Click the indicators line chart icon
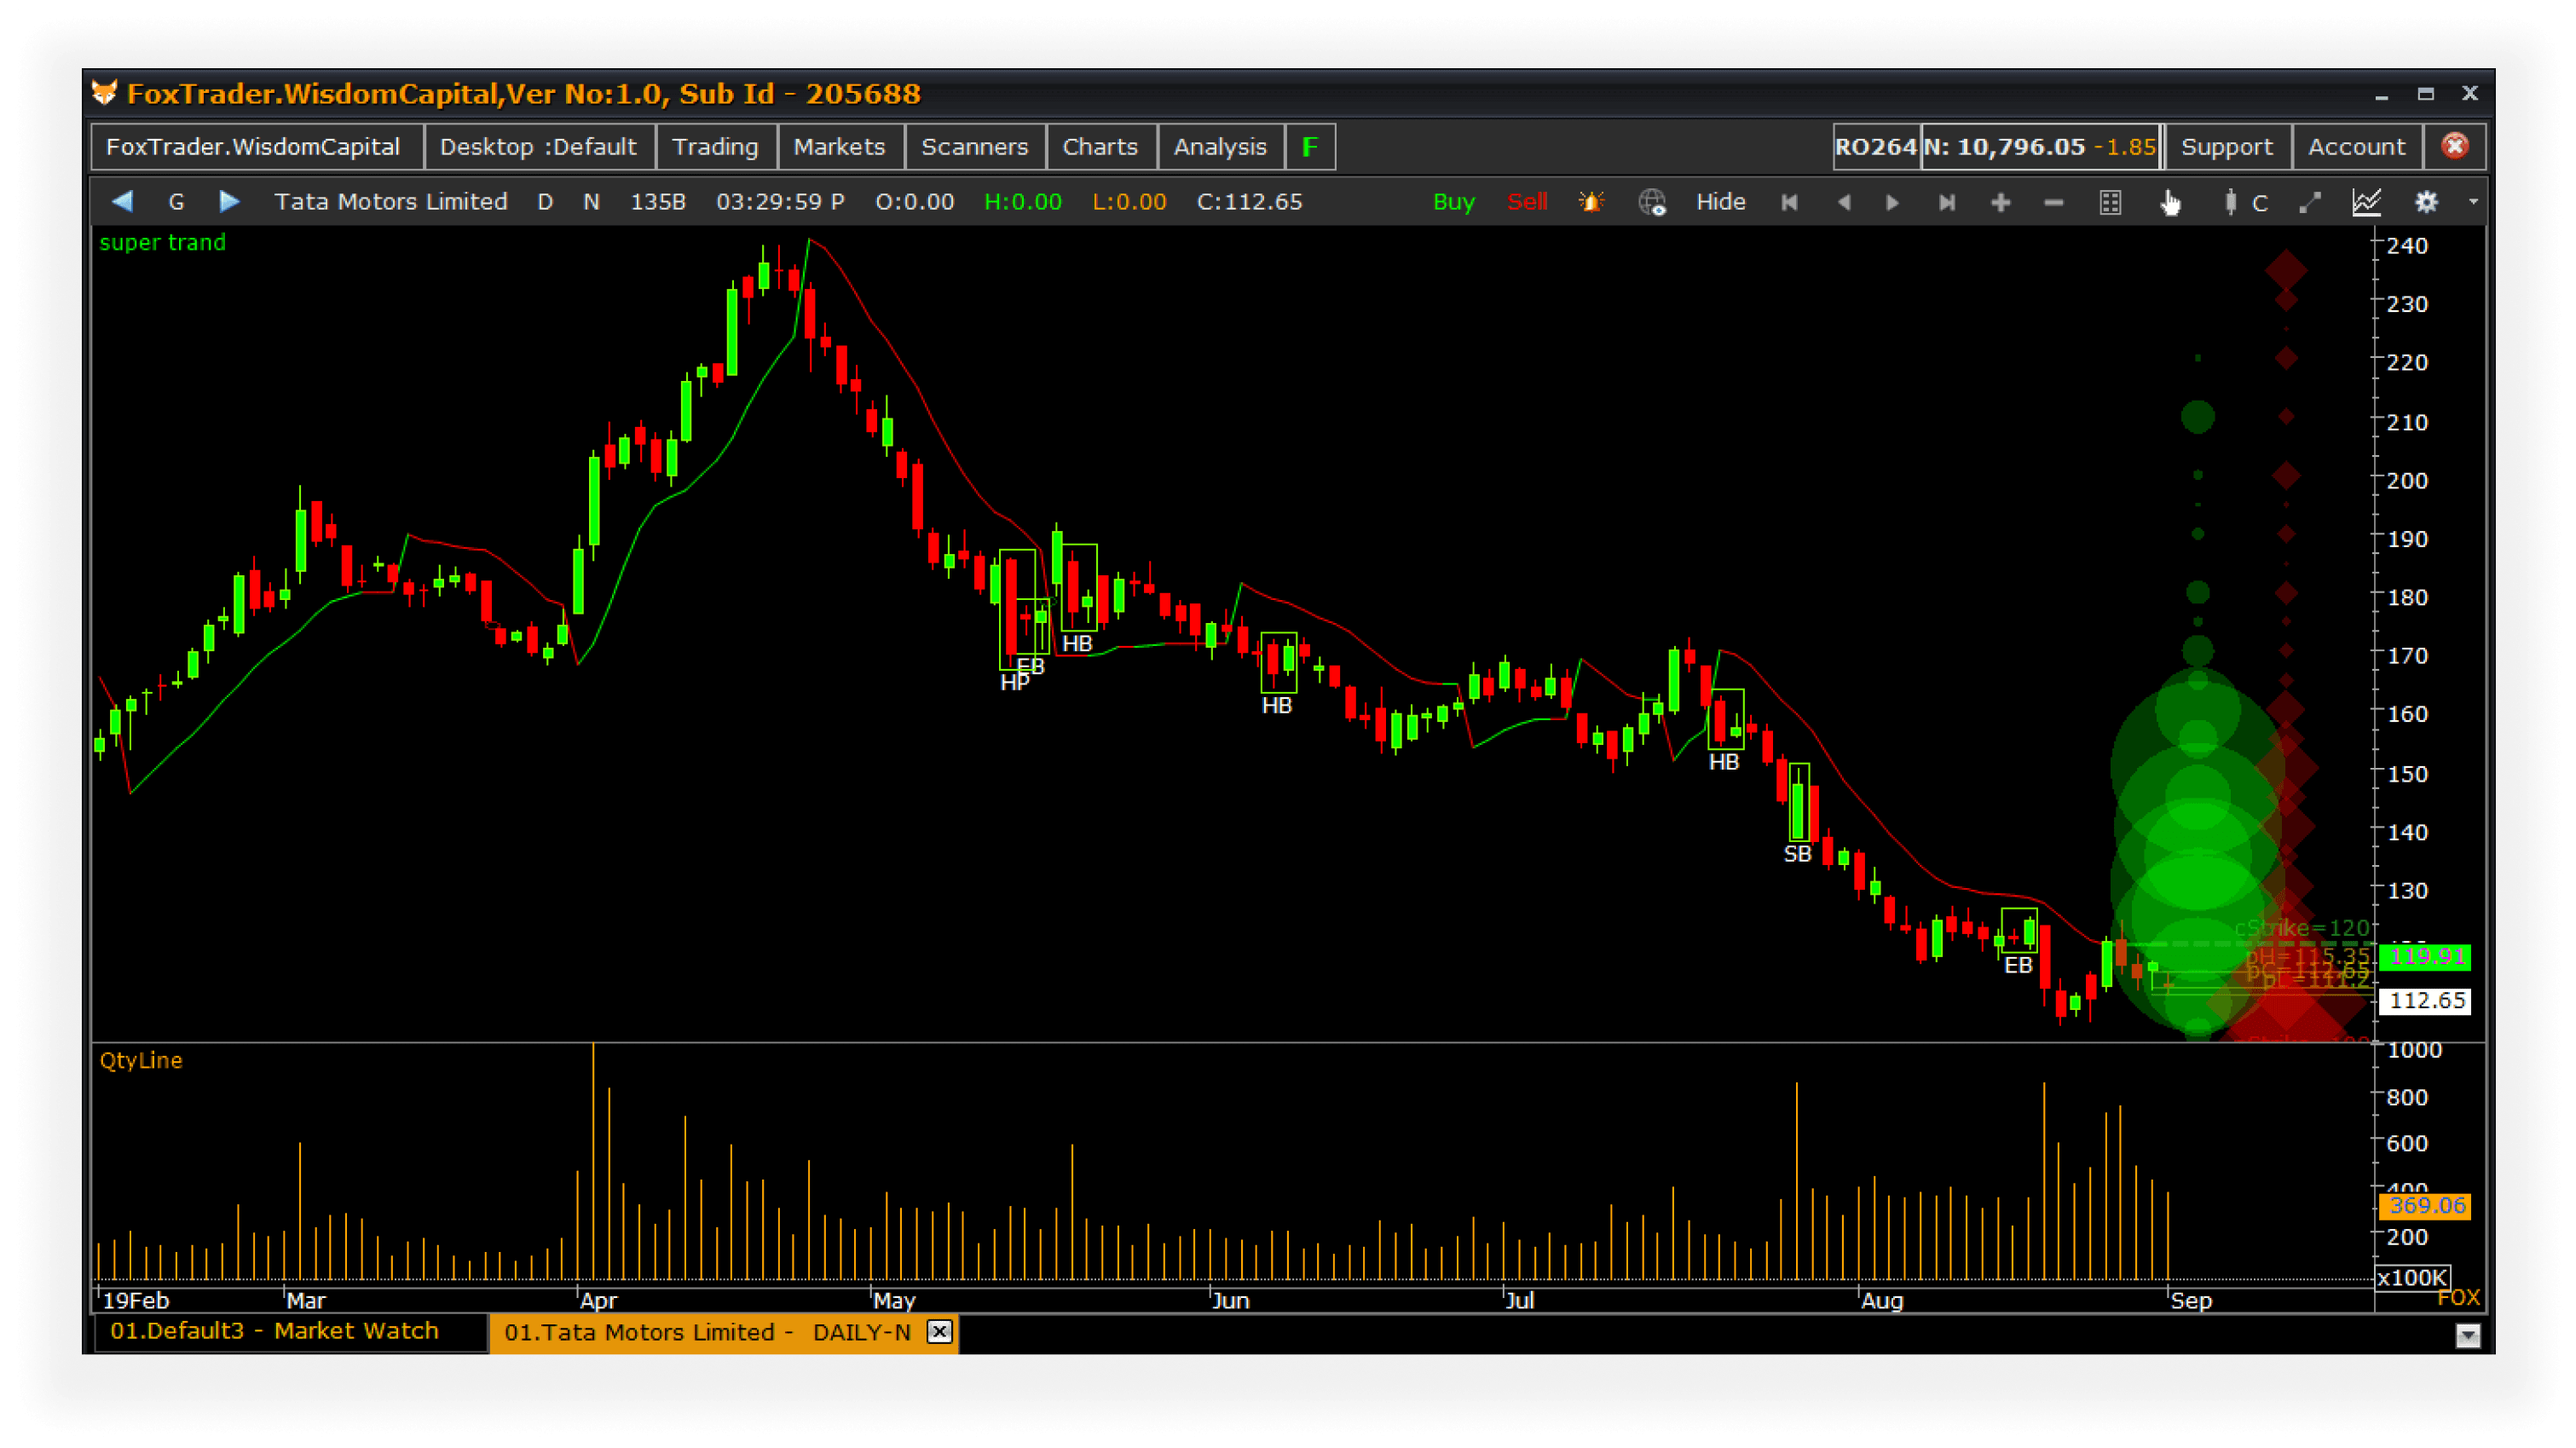 2366,203
